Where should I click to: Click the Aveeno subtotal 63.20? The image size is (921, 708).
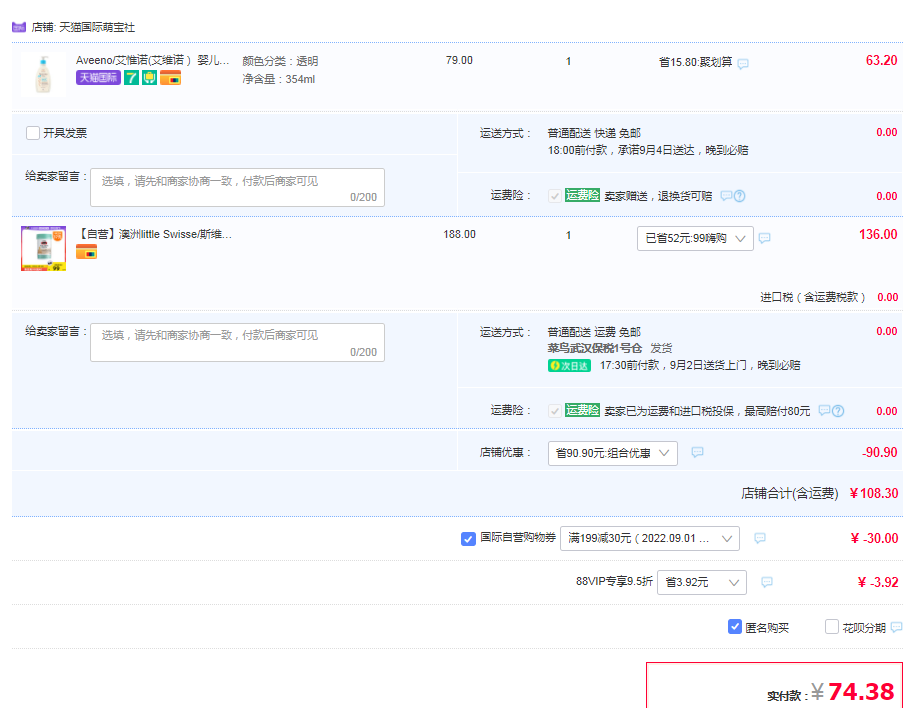click(881, 61)
